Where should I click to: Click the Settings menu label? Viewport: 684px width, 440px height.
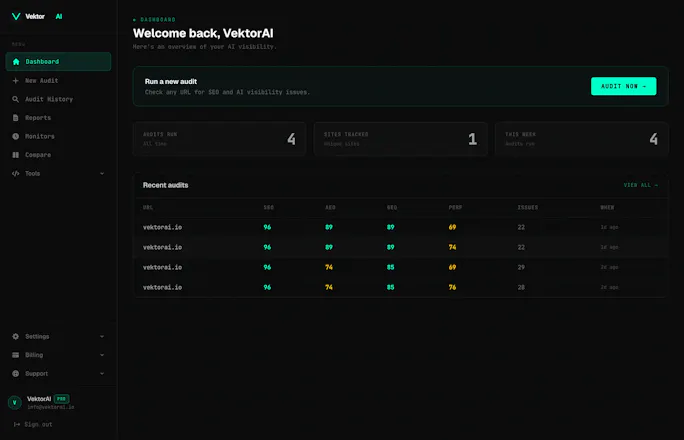37,337
